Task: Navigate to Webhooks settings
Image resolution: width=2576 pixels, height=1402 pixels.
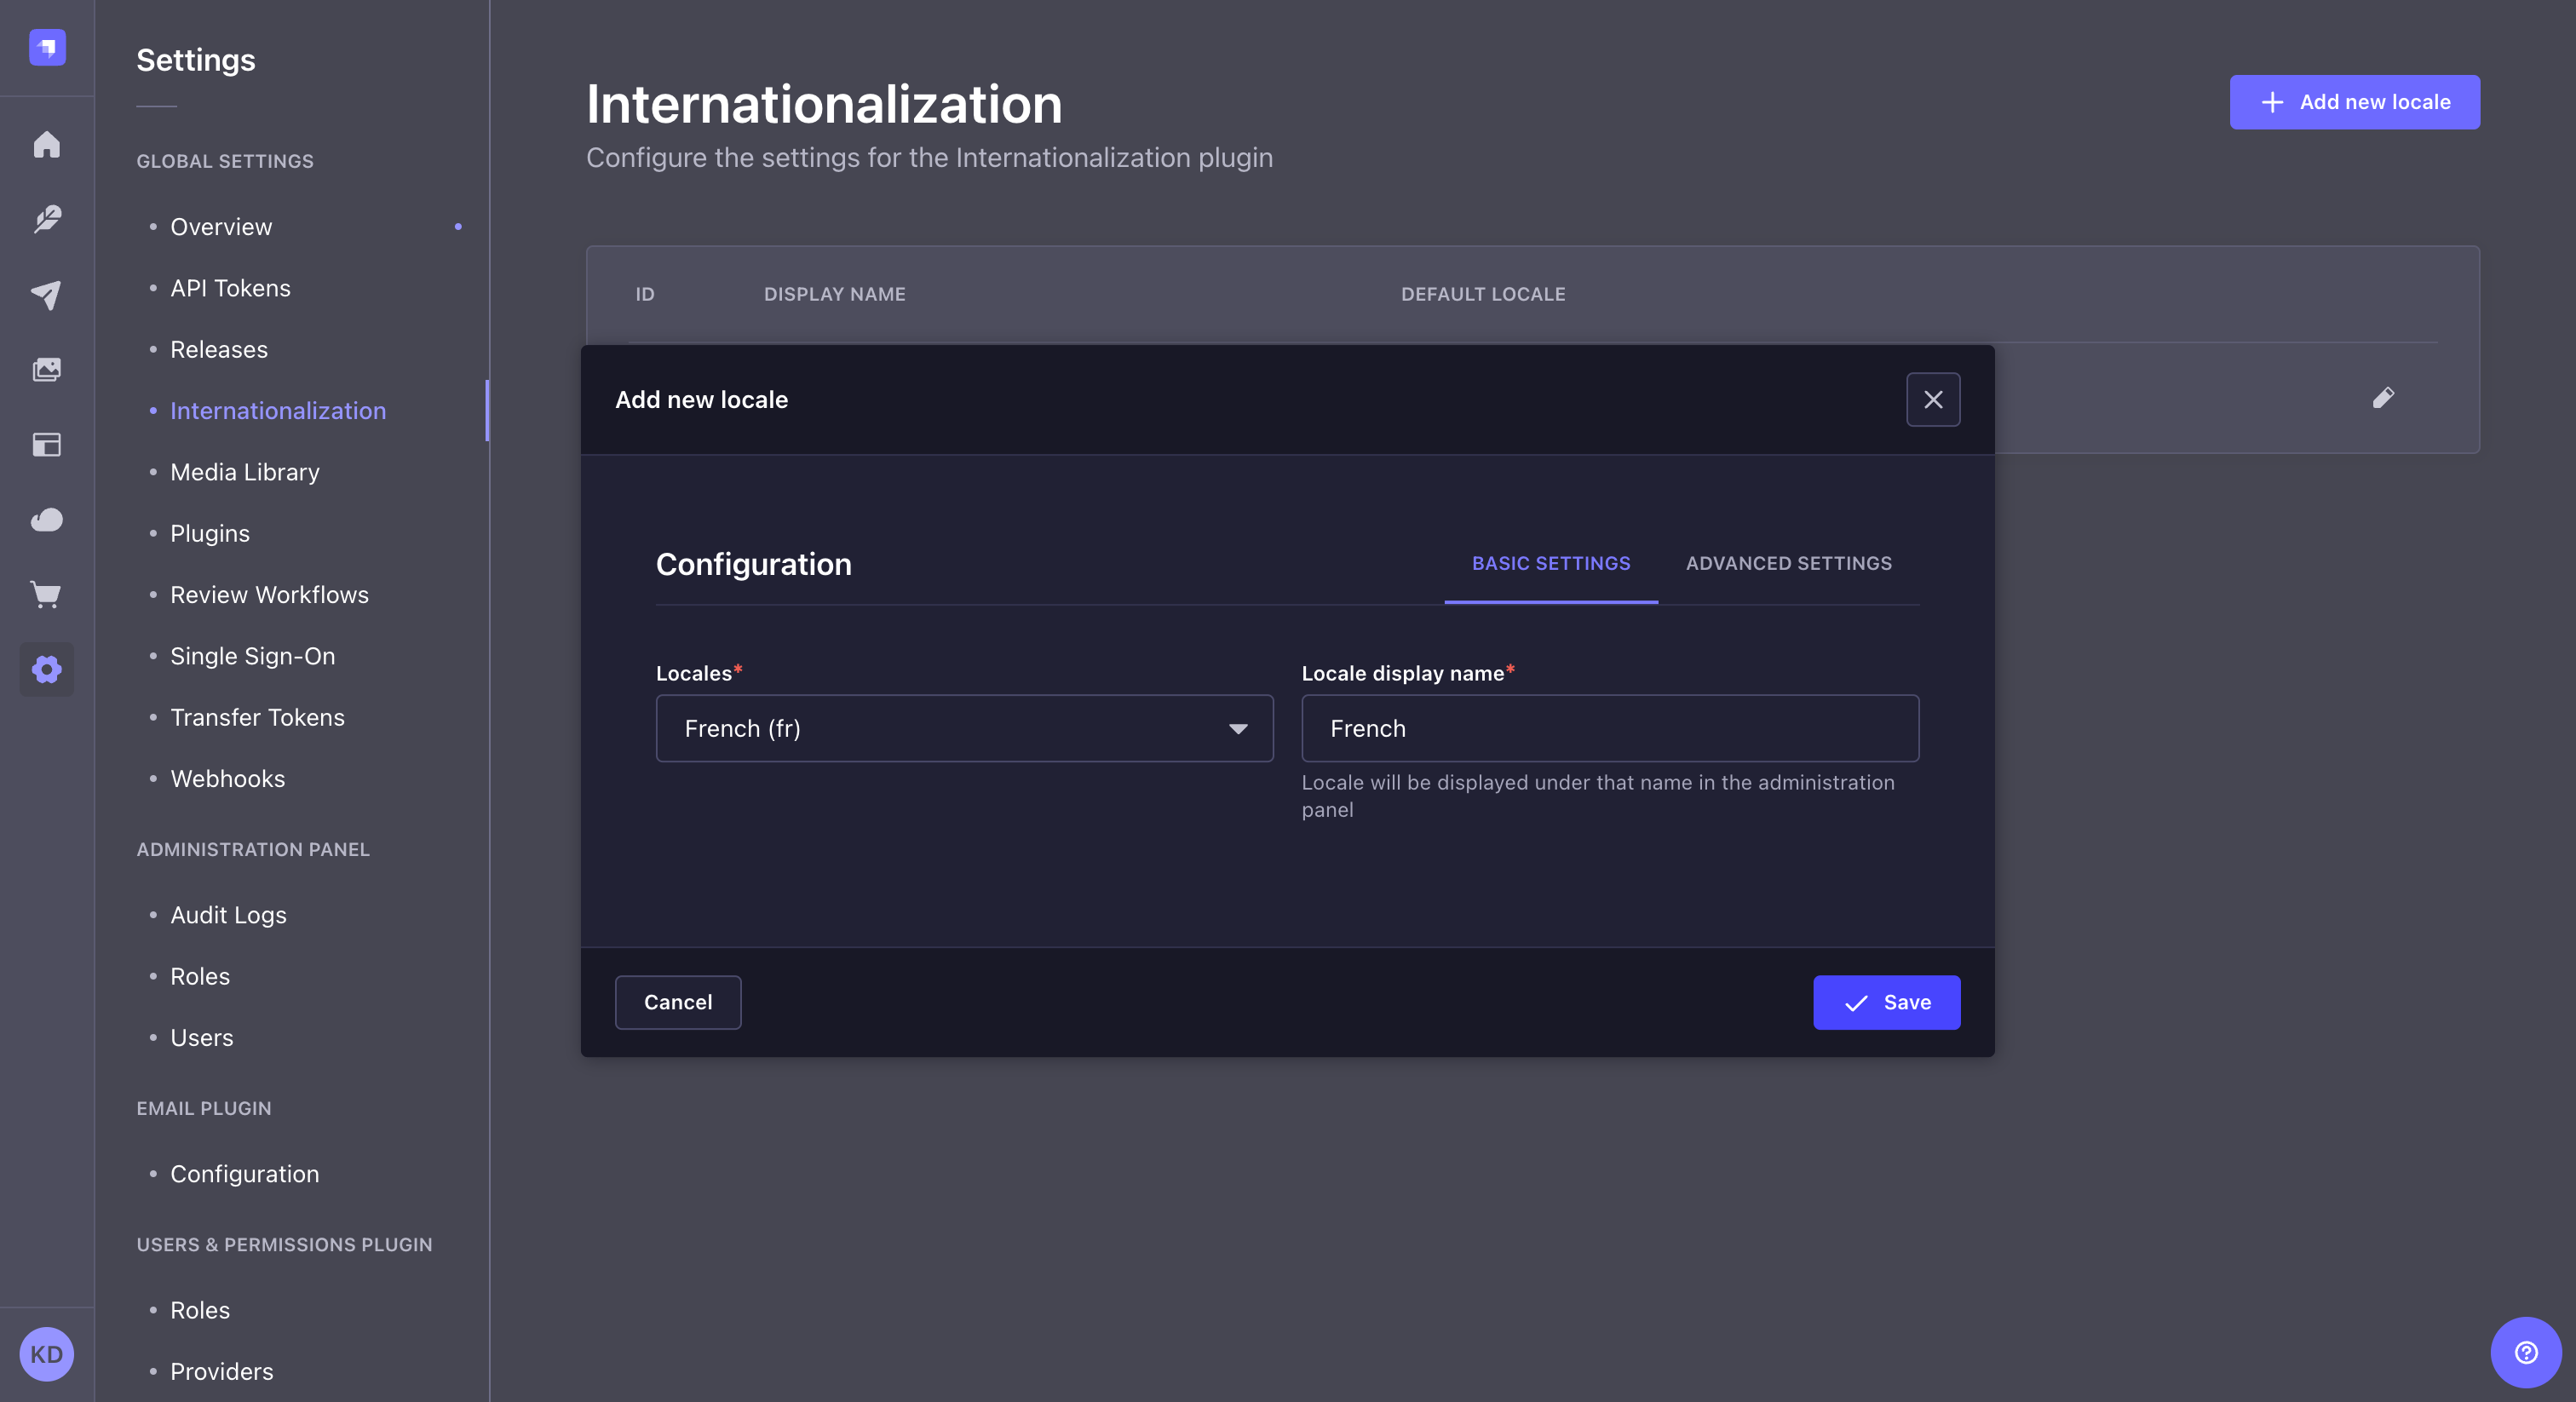Action: (x=227, y=778)
